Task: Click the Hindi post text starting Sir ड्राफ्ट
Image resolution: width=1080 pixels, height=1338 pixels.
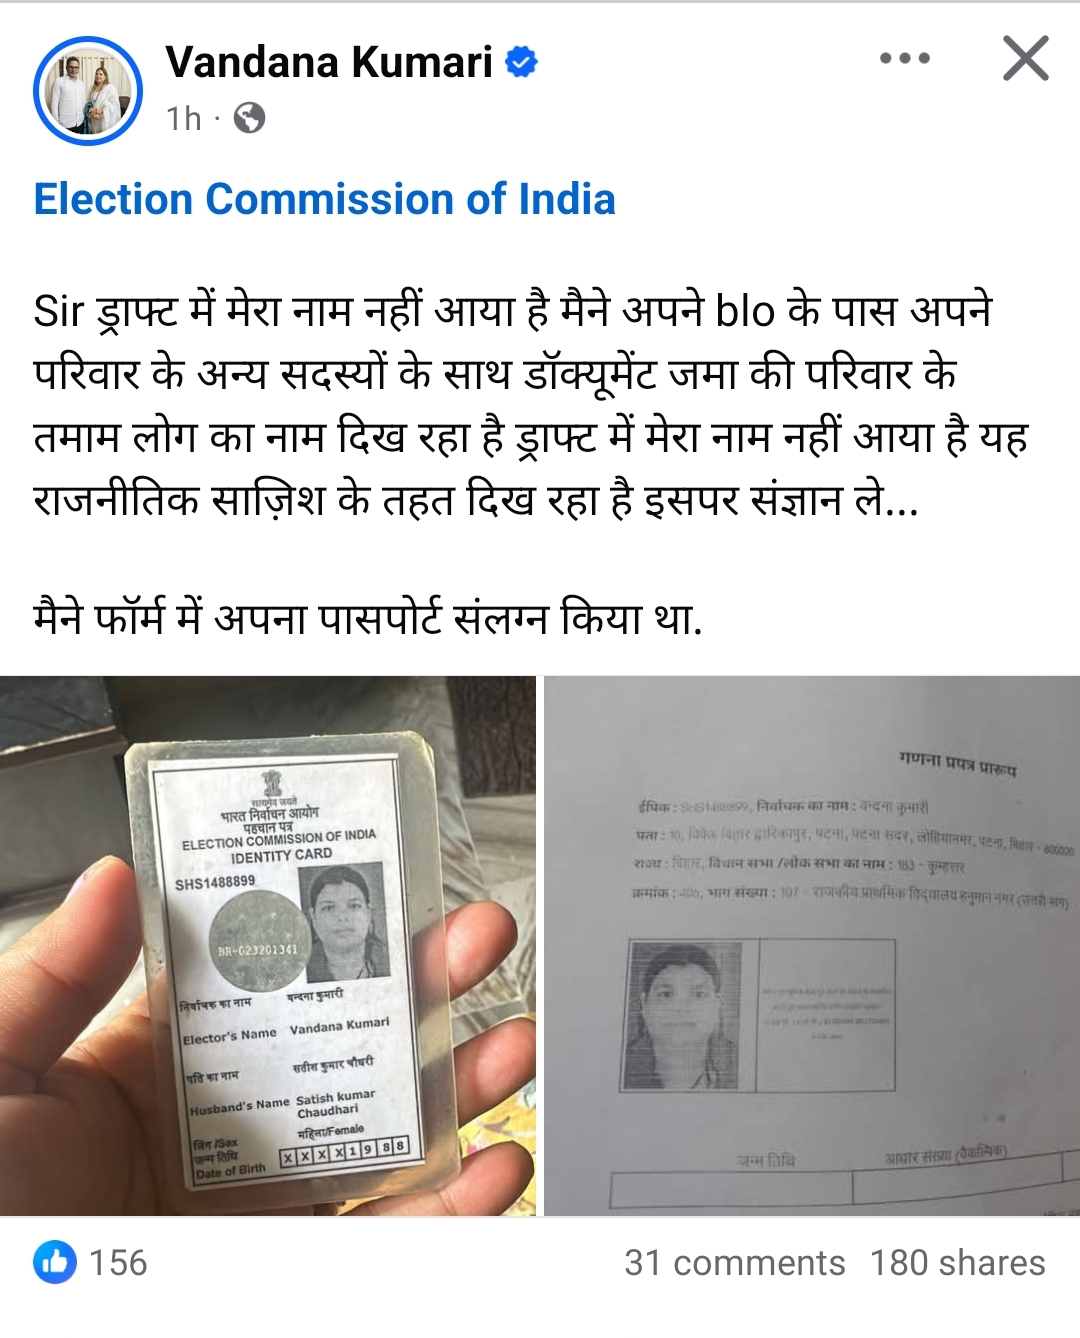Action: click(x=531, y=405)
